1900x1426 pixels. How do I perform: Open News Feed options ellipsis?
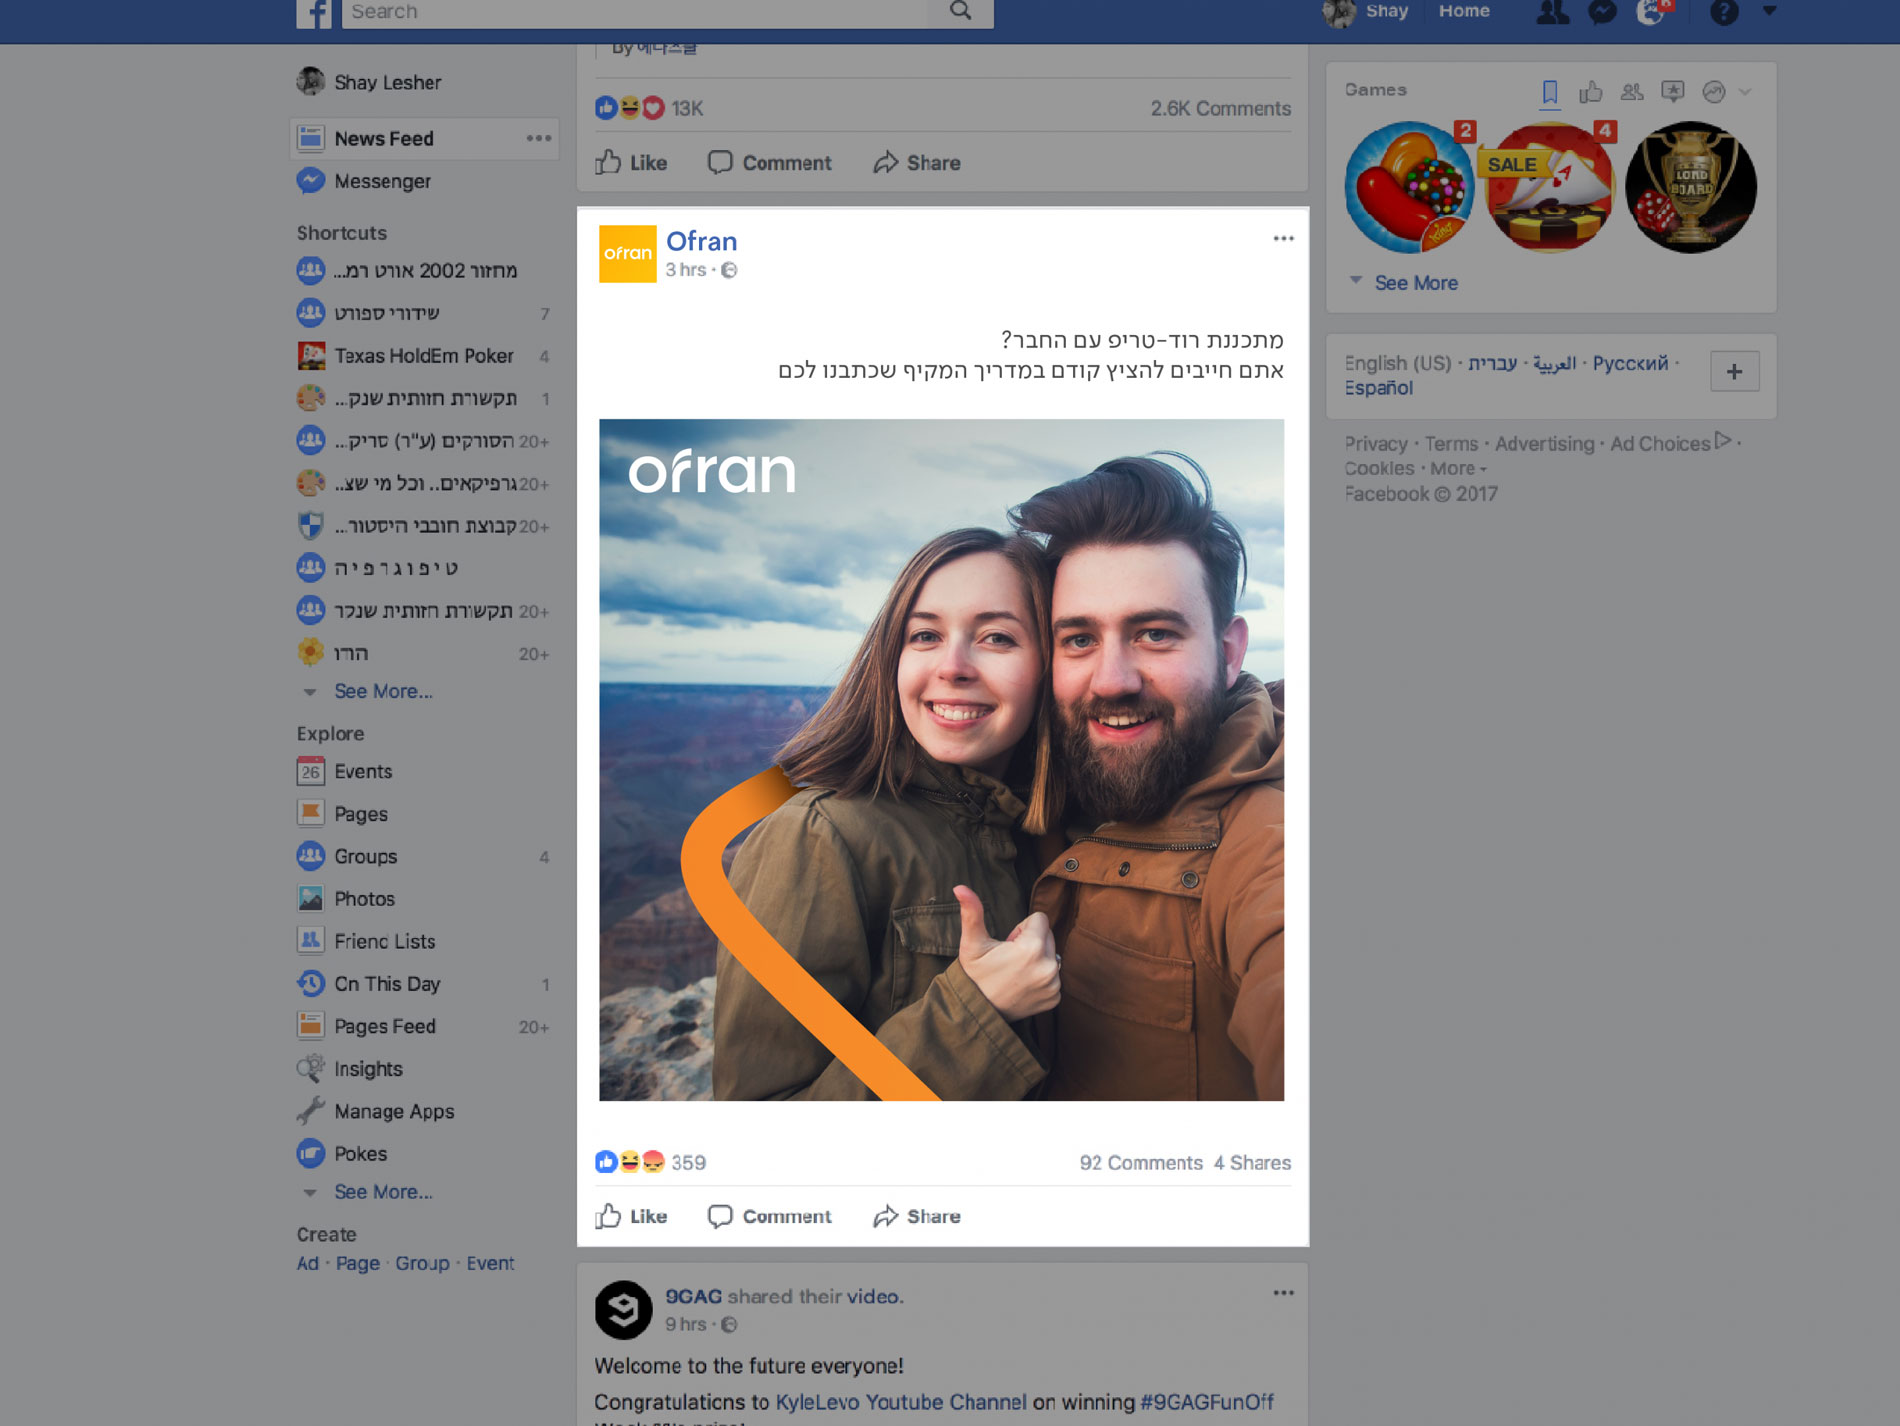pos(539,138)
